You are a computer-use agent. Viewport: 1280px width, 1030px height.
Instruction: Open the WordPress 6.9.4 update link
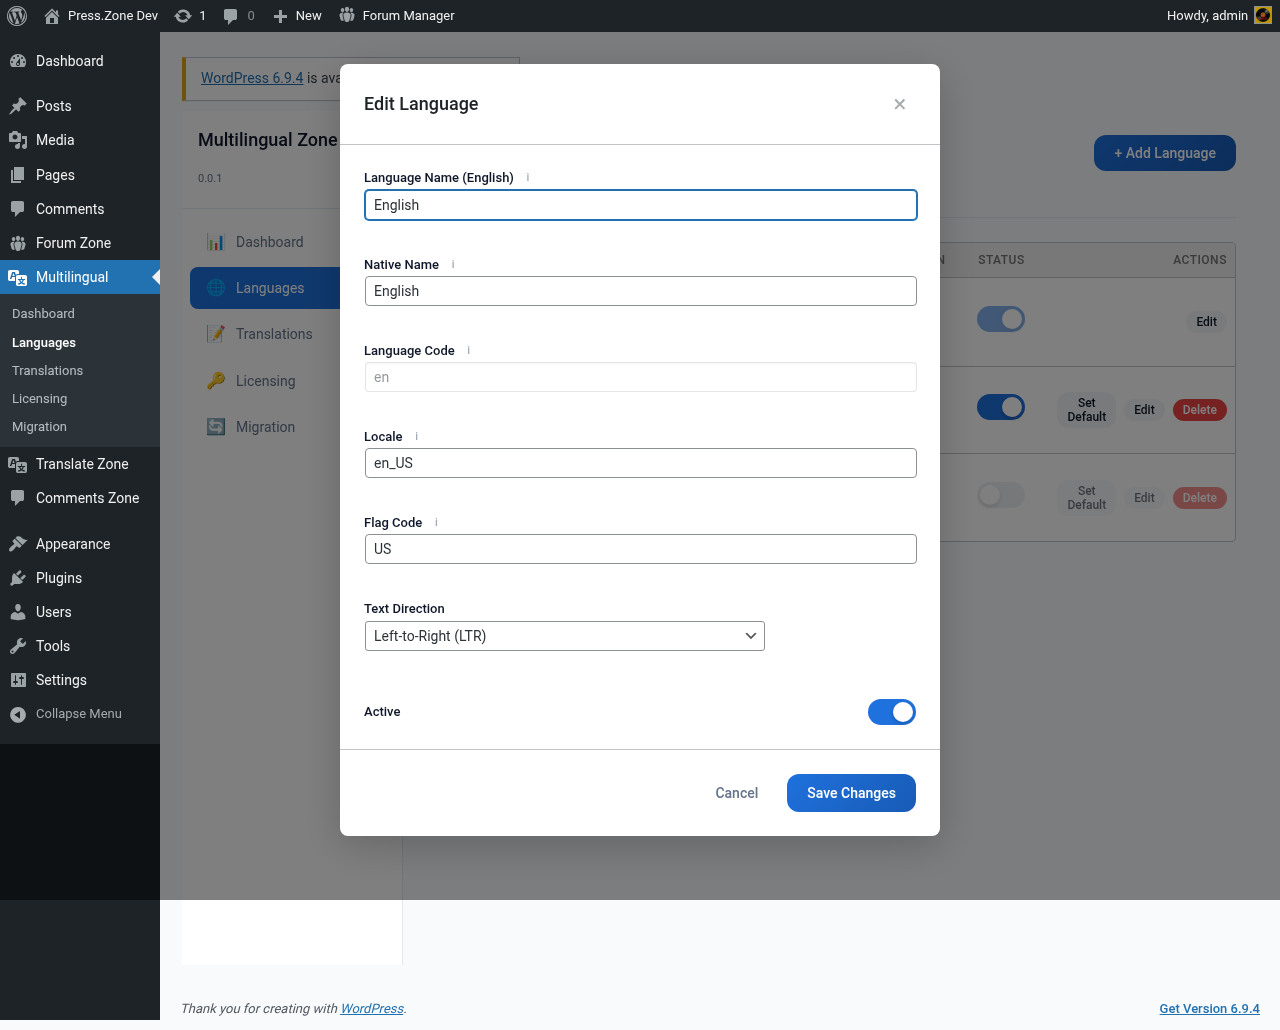(252, 78)
